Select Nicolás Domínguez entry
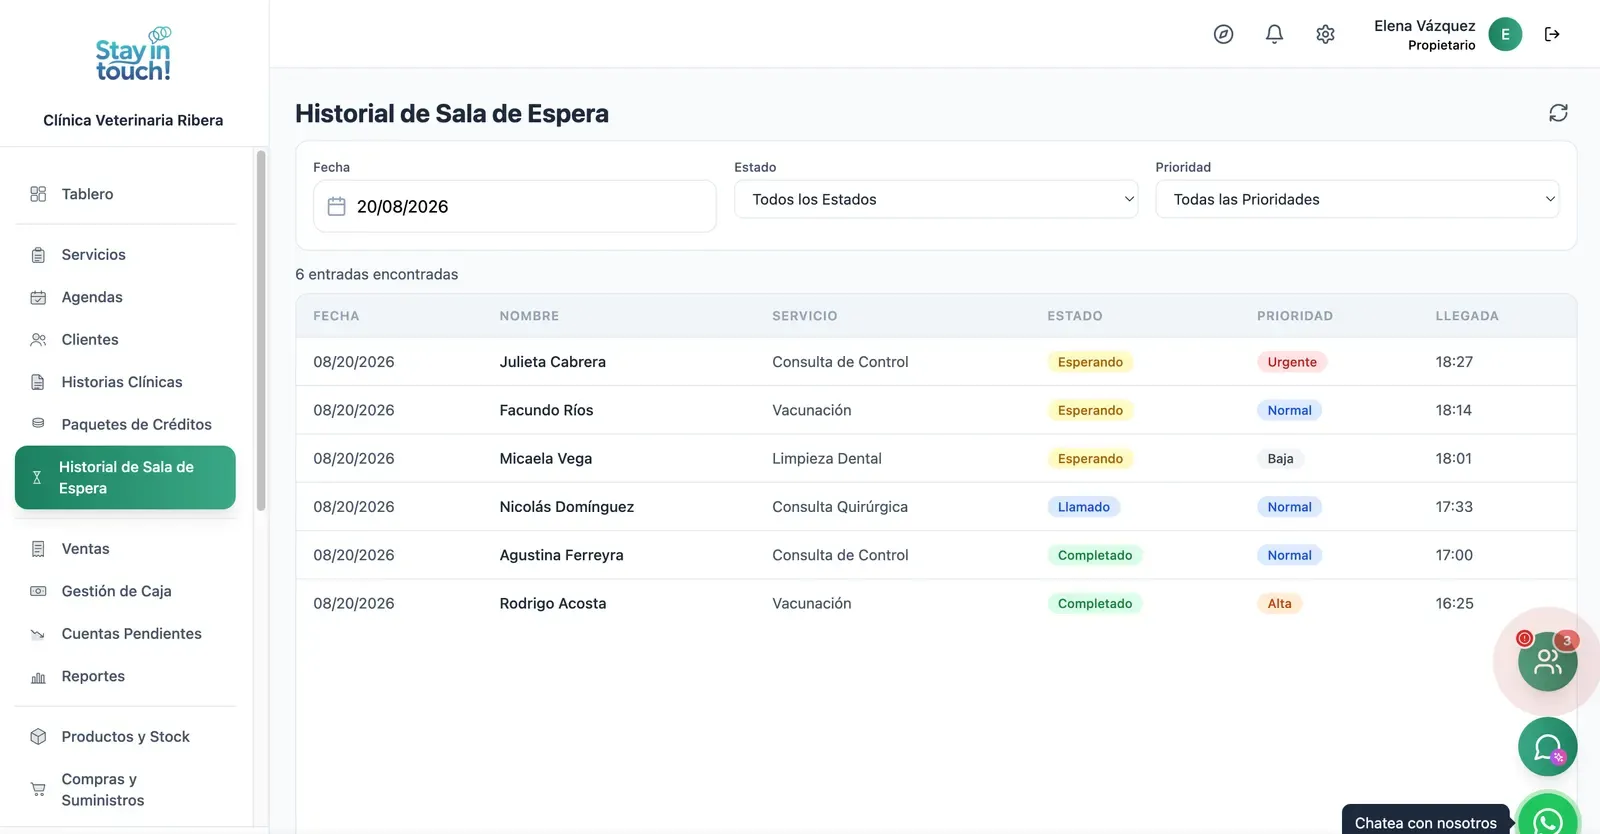1600x834 pixels. tap(567, 507)
